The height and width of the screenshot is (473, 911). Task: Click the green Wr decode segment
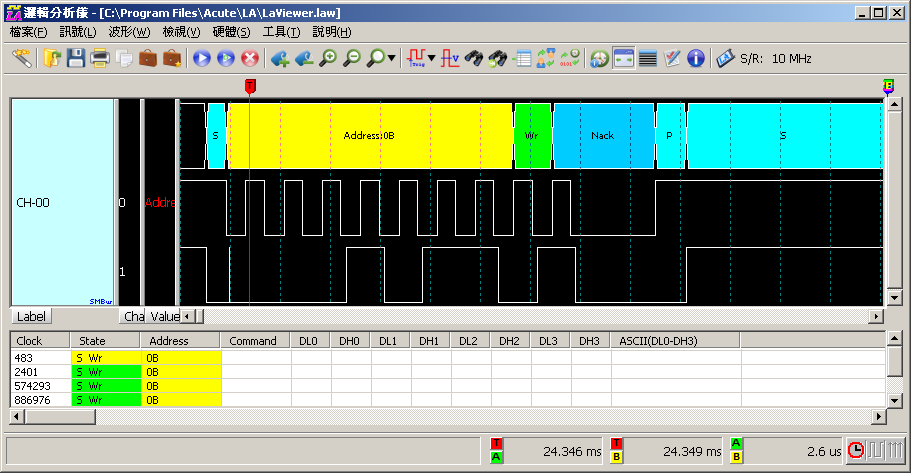[533, 136]
